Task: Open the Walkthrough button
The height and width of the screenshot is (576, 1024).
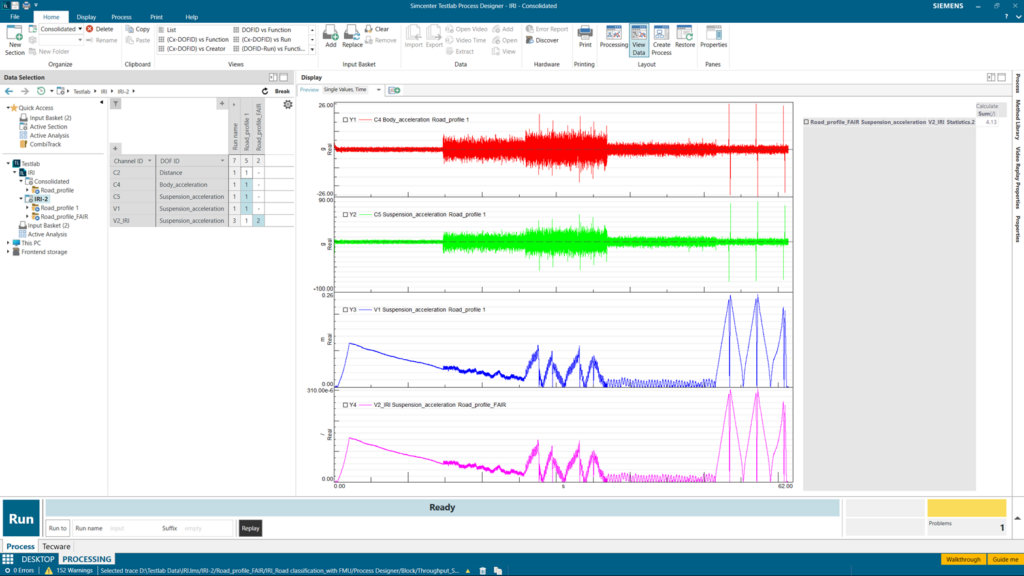Action: (963, 560)
